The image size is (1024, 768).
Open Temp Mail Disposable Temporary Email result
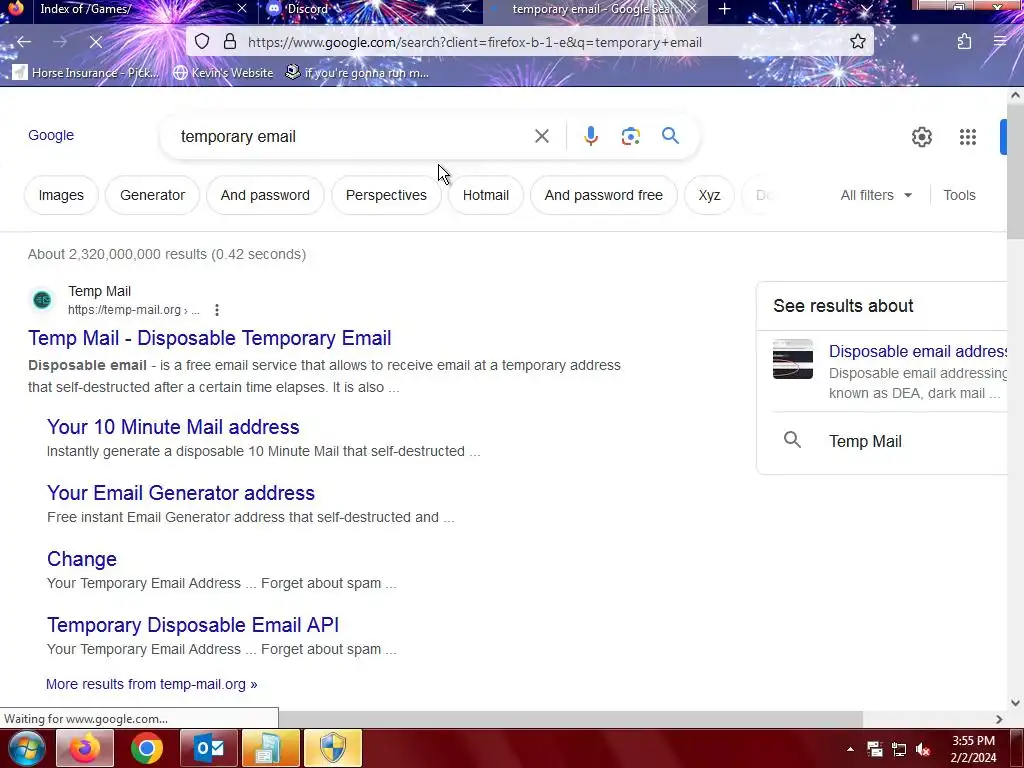click(210, 338)
